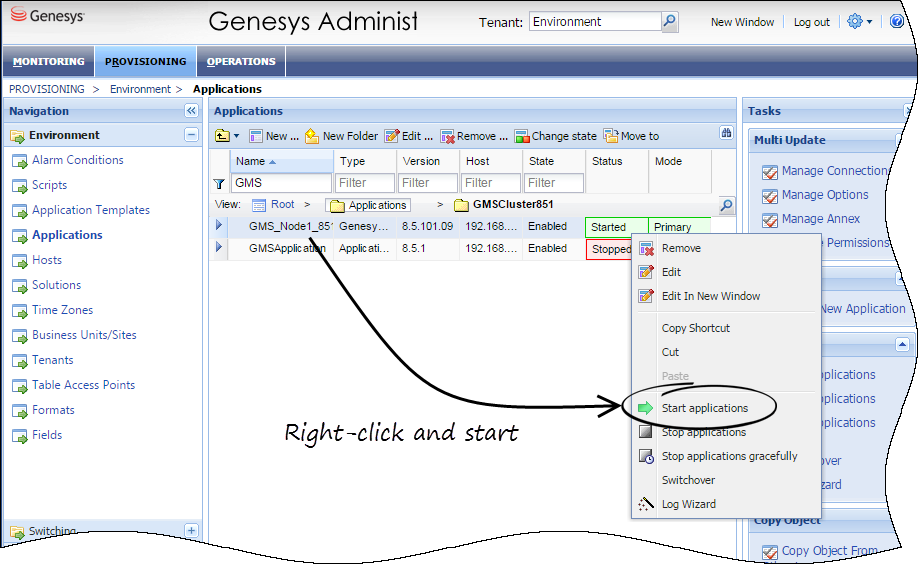Open help via the question mark icon
Image resolution: width=919 pixels, height=565 pixels.
(897, 22)
